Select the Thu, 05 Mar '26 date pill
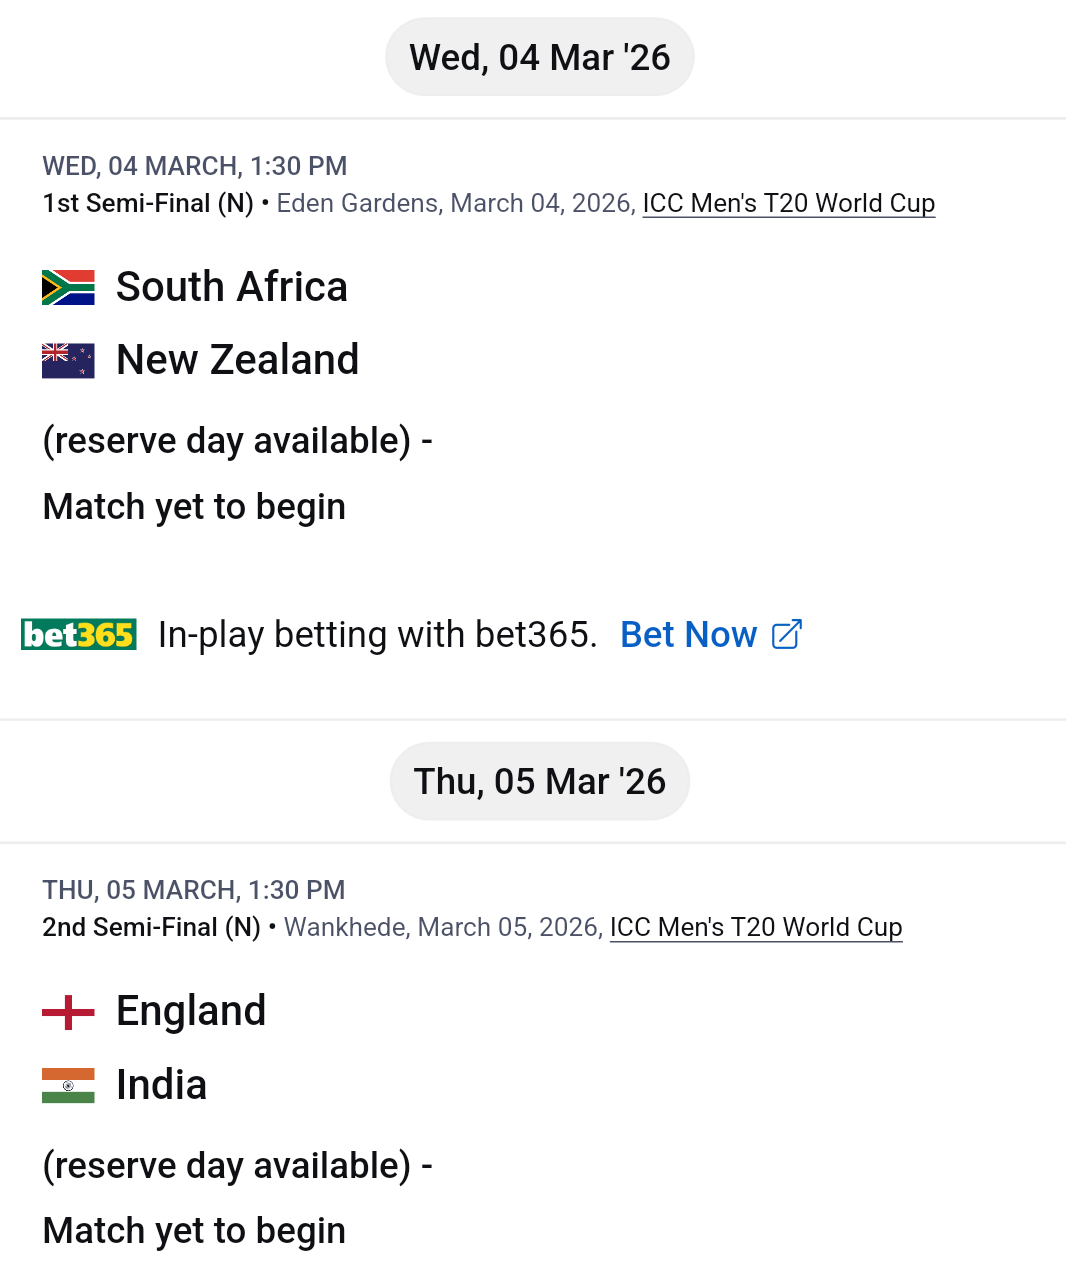 pyautogui.click(x=540, y=782)
